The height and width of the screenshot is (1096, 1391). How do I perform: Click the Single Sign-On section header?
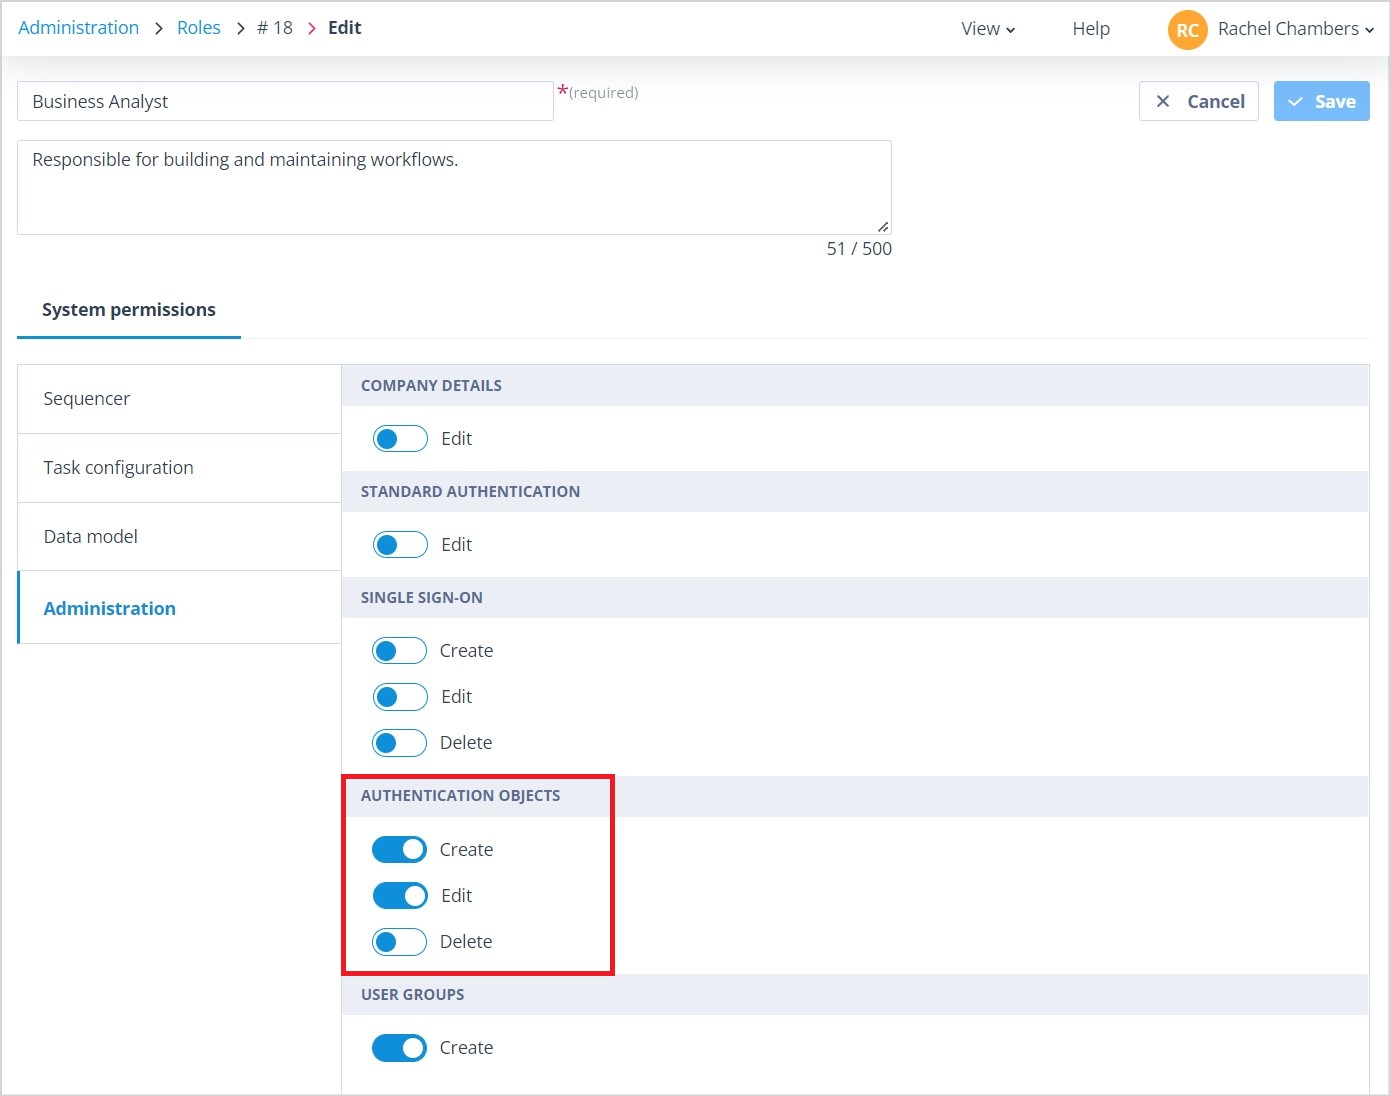point(855,597)
